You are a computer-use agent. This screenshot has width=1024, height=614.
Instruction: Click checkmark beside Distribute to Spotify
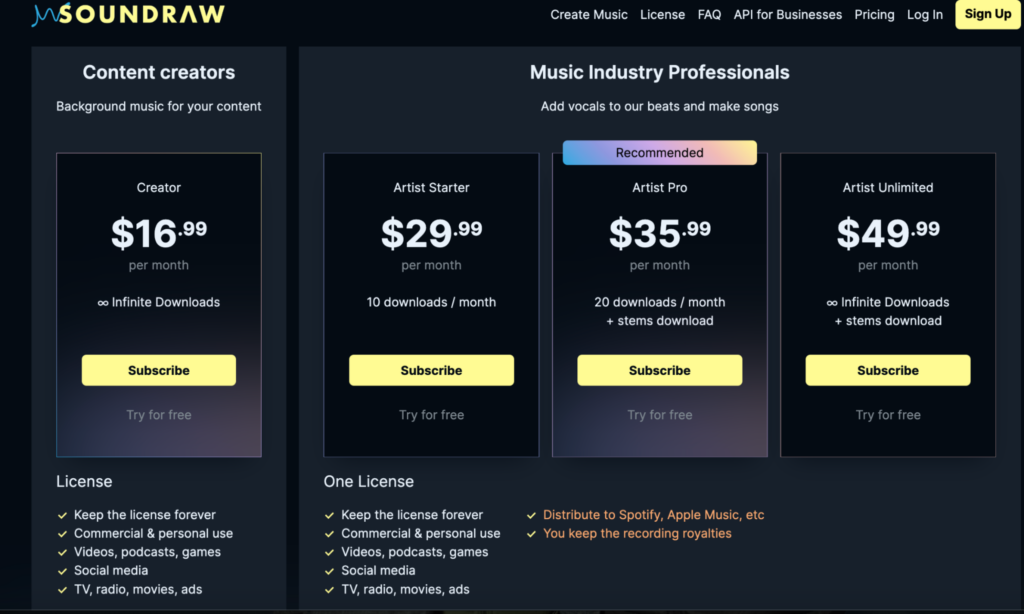coord(531,515)
